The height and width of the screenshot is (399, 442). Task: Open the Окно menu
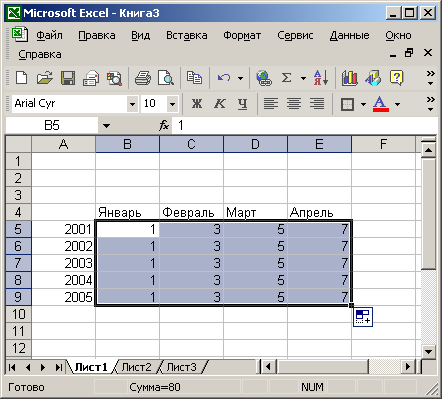(398, 35)
